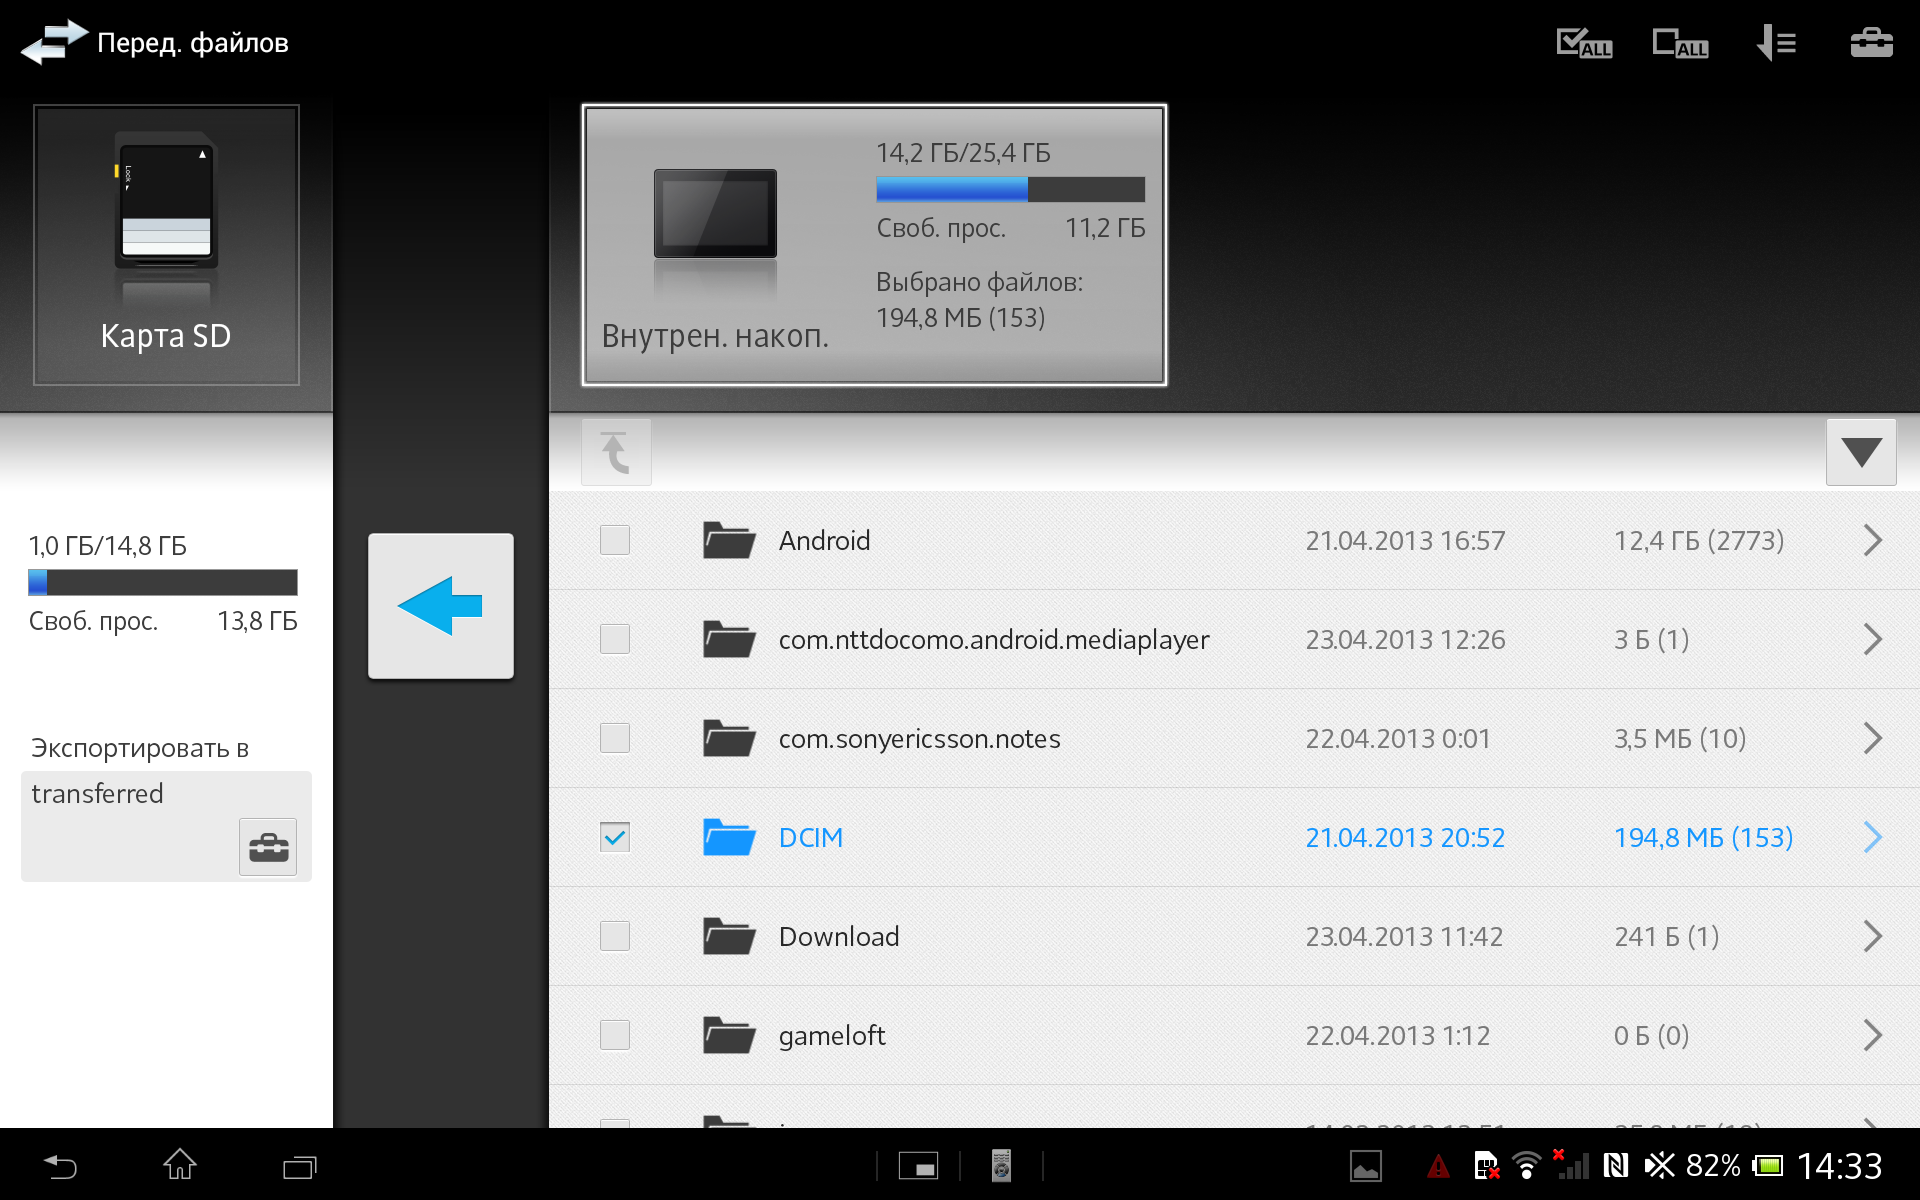Check the Download folder checkbox

[615, 937]
